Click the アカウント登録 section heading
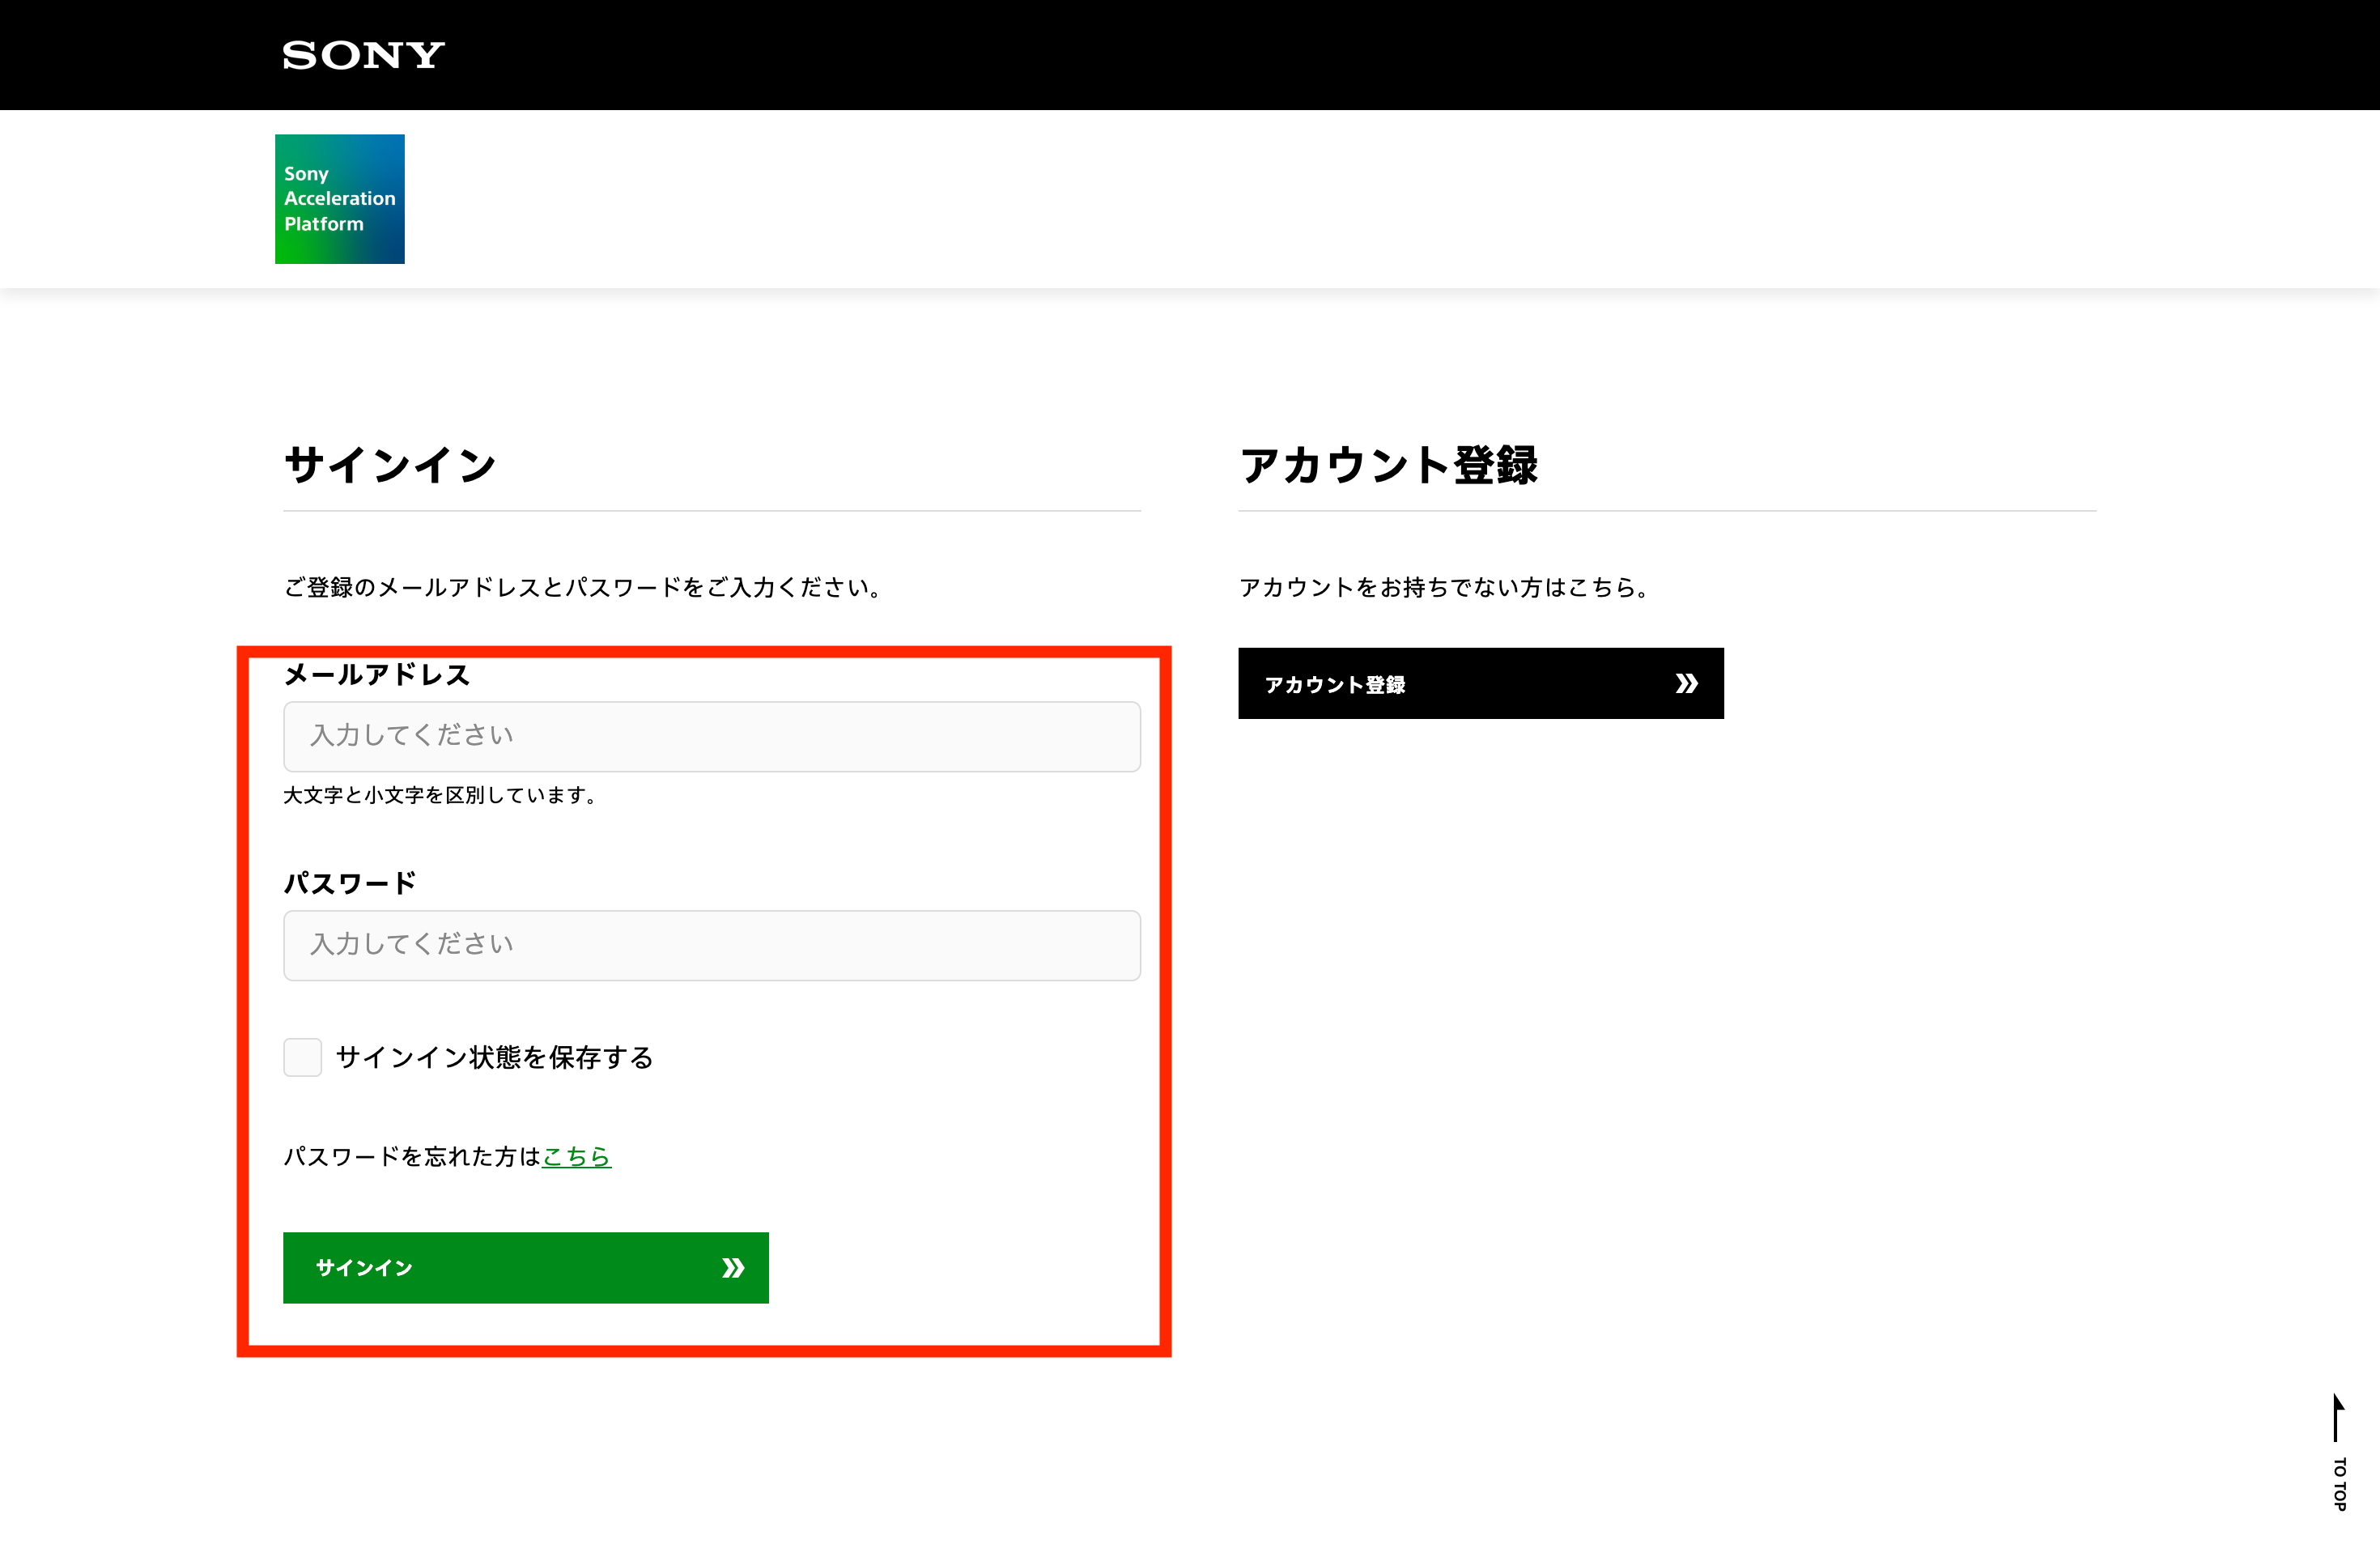Image resolution: width=2380 pixels, height=1557 pixels. click(1388, 466)
